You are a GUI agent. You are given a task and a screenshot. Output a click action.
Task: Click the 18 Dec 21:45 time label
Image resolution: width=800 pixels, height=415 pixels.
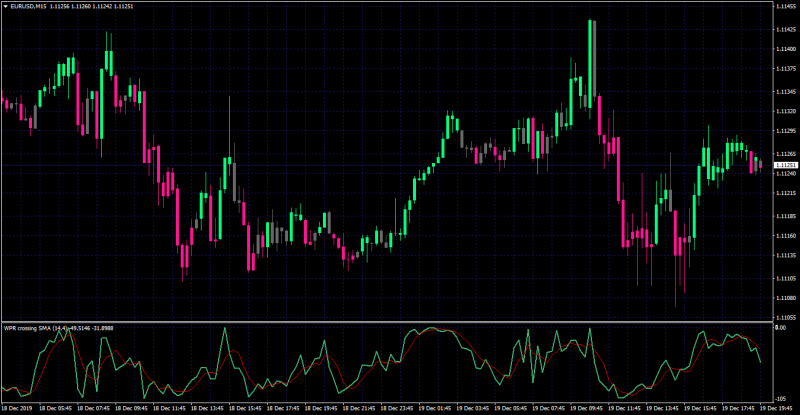point(359,408)
